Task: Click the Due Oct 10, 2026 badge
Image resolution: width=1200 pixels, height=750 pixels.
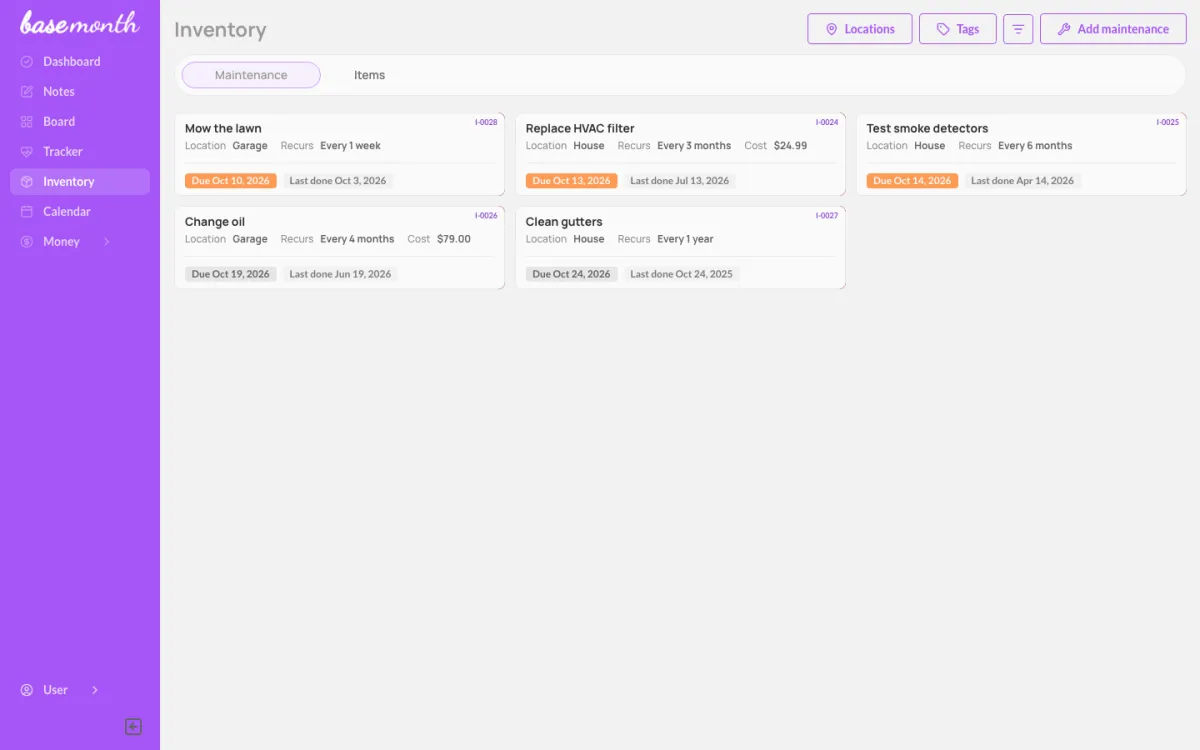Action: pos(231,181)
